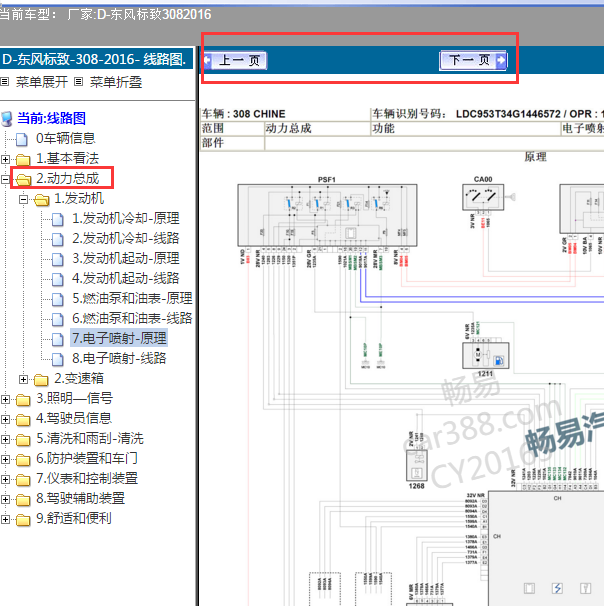Select the highlighted 7.电子喷射-原理 item

(119, 338)
